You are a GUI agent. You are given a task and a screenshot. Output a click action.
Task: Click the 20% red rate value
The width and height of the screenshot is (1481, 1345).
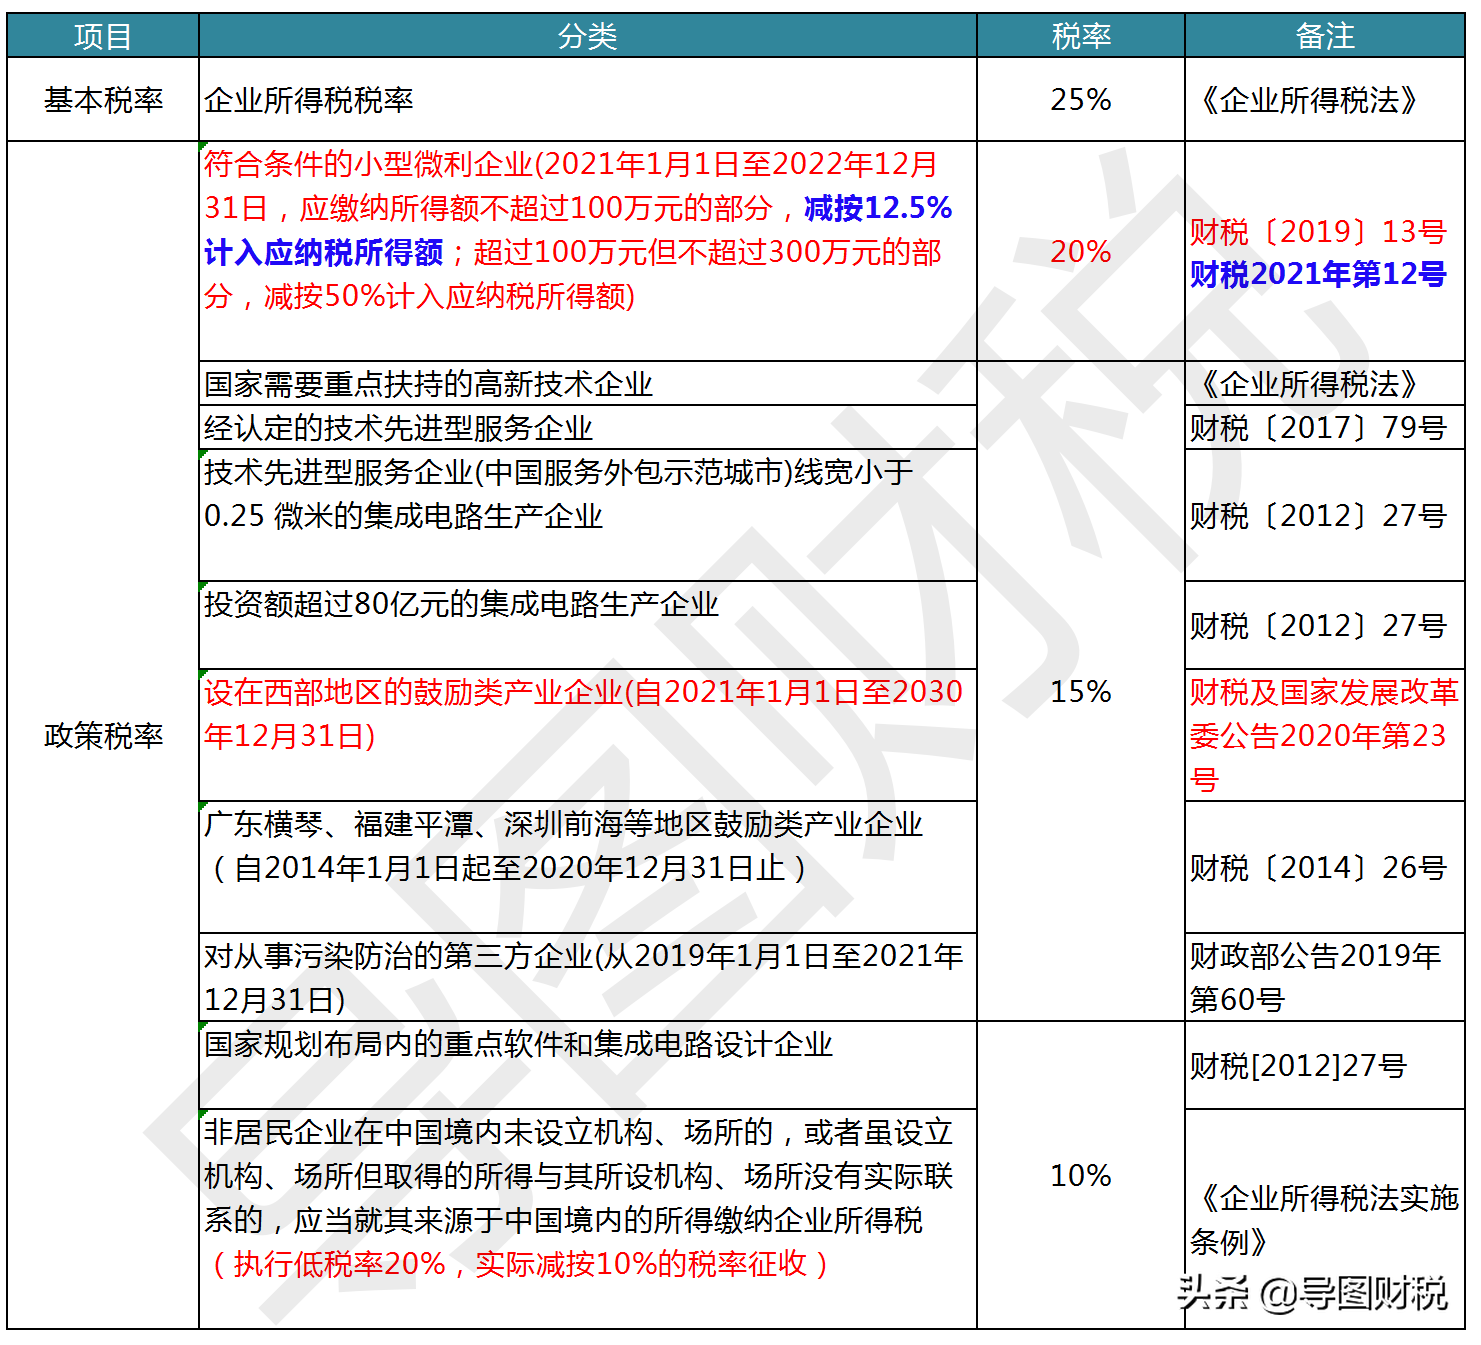point(1079,253)
